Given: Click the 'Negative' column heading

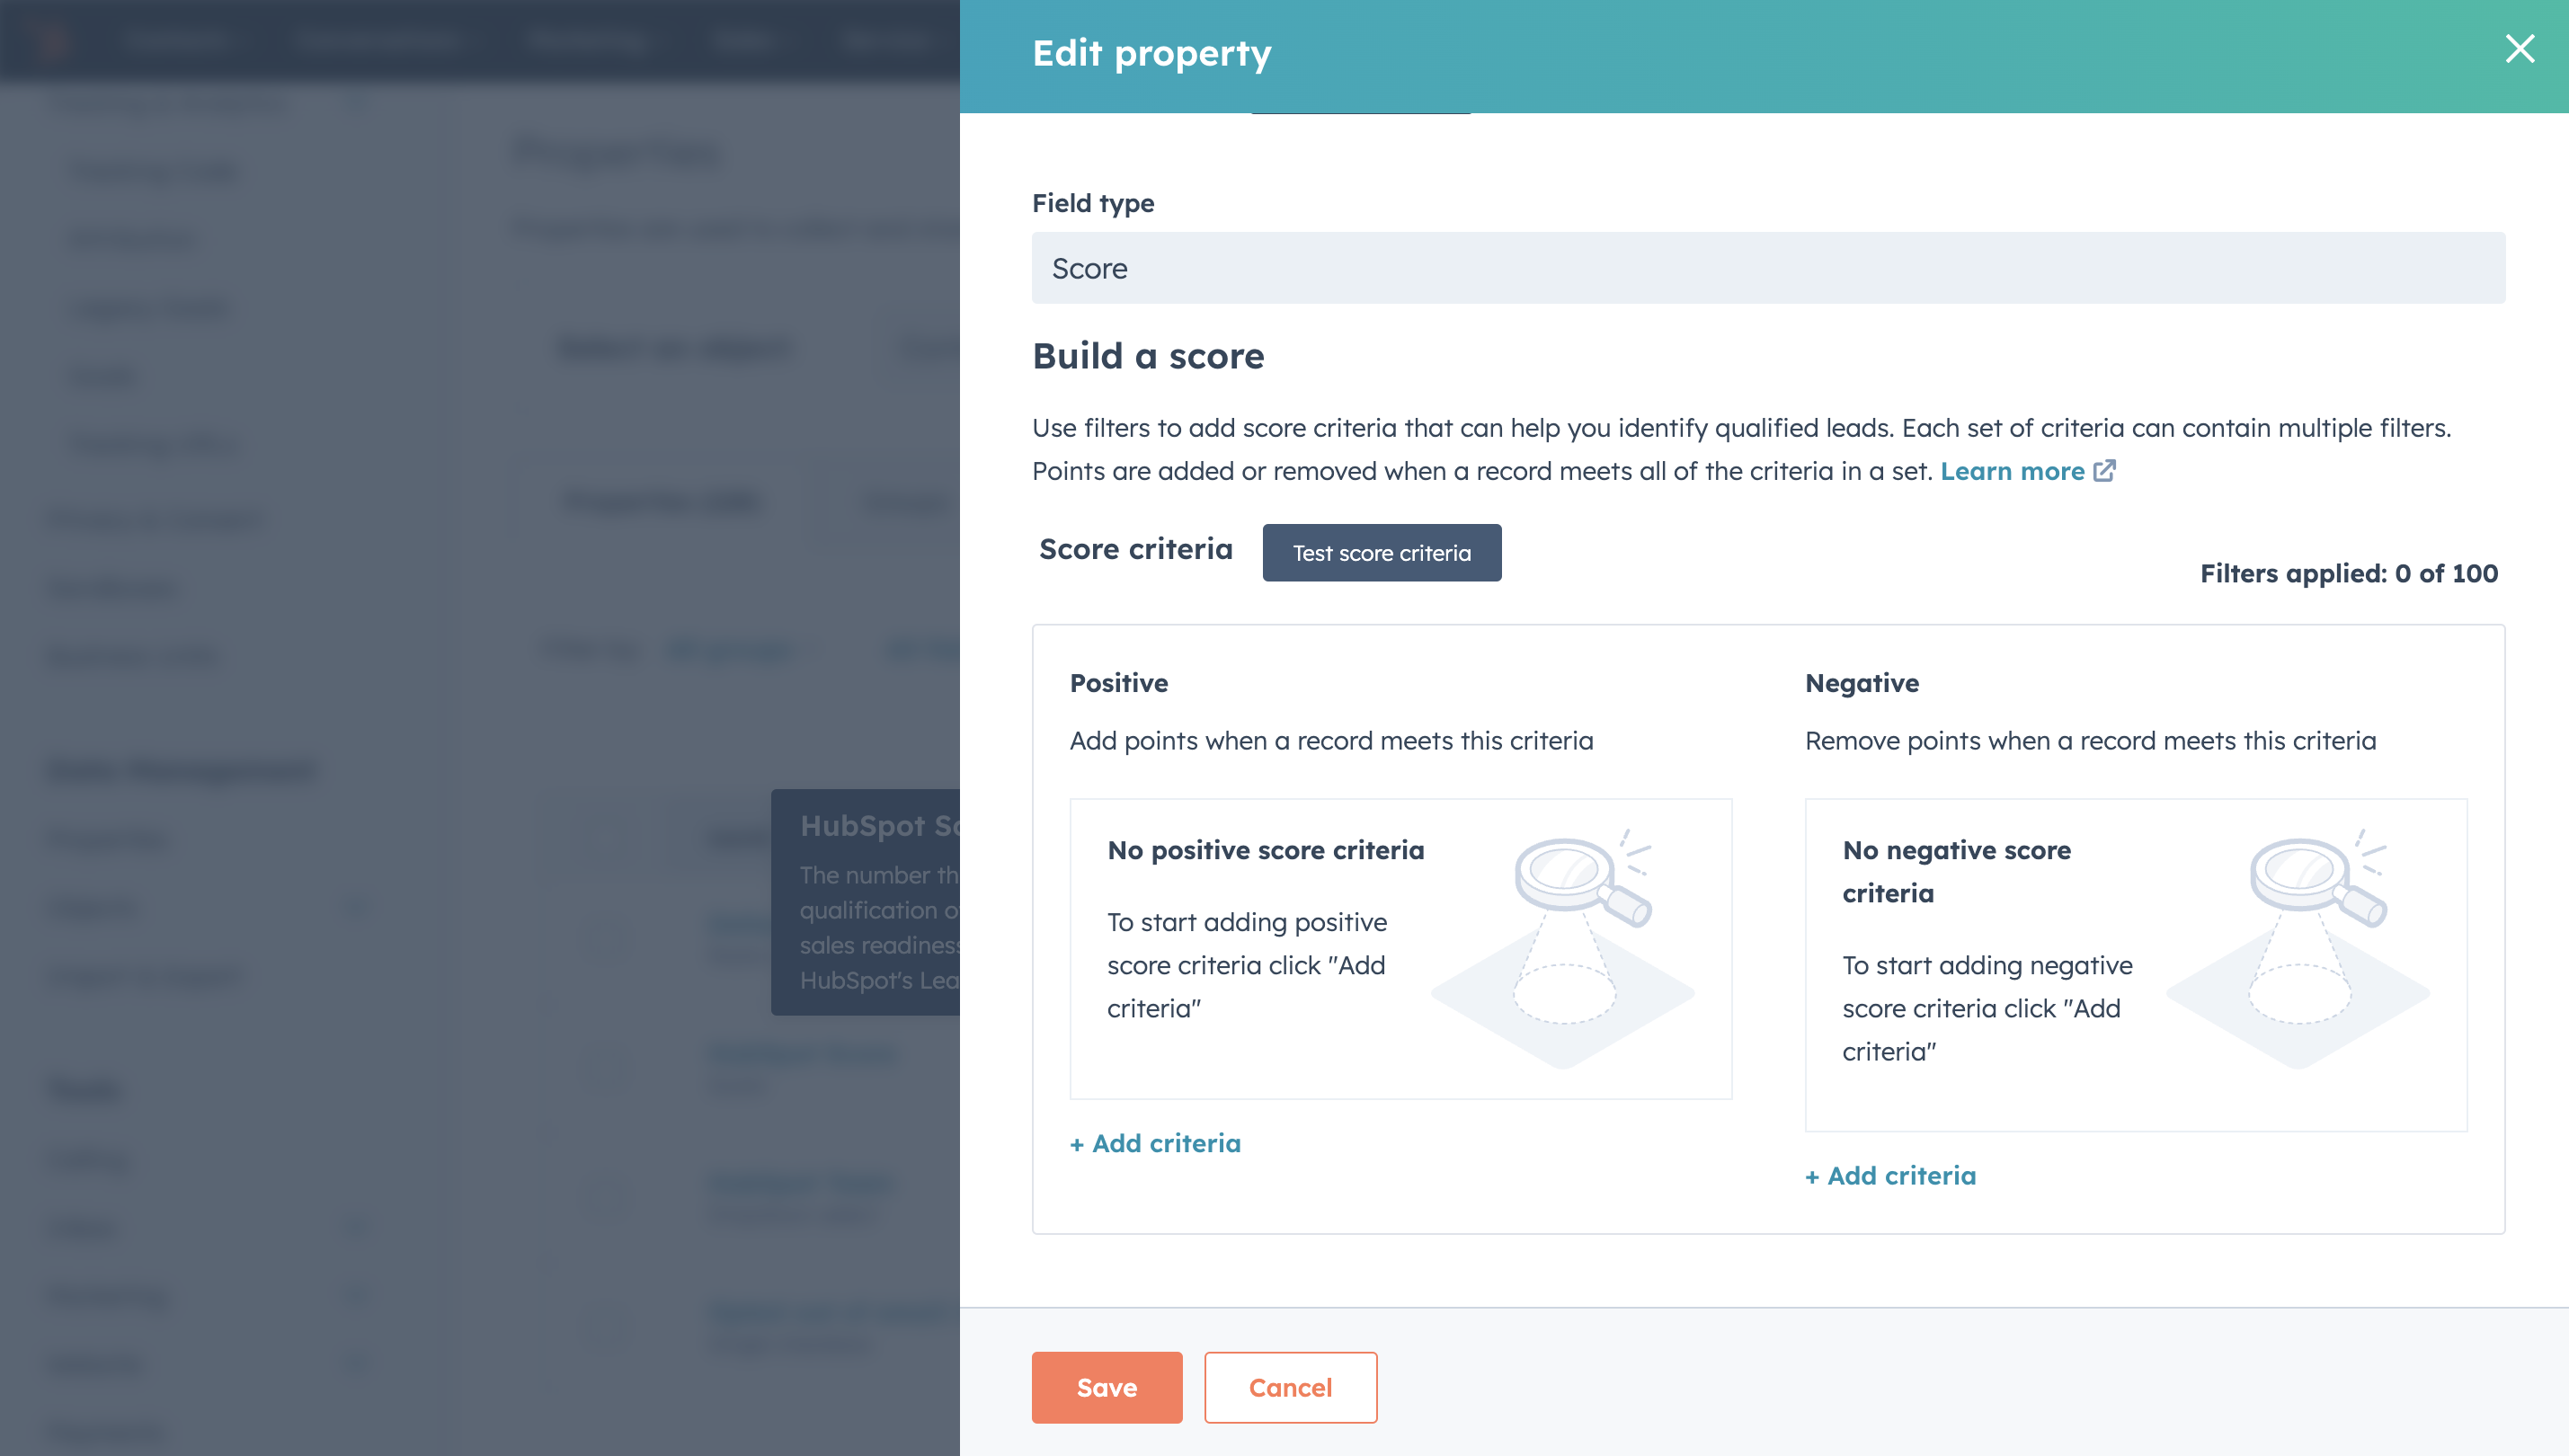Looking at the screenshot, I should point(1861,683).
